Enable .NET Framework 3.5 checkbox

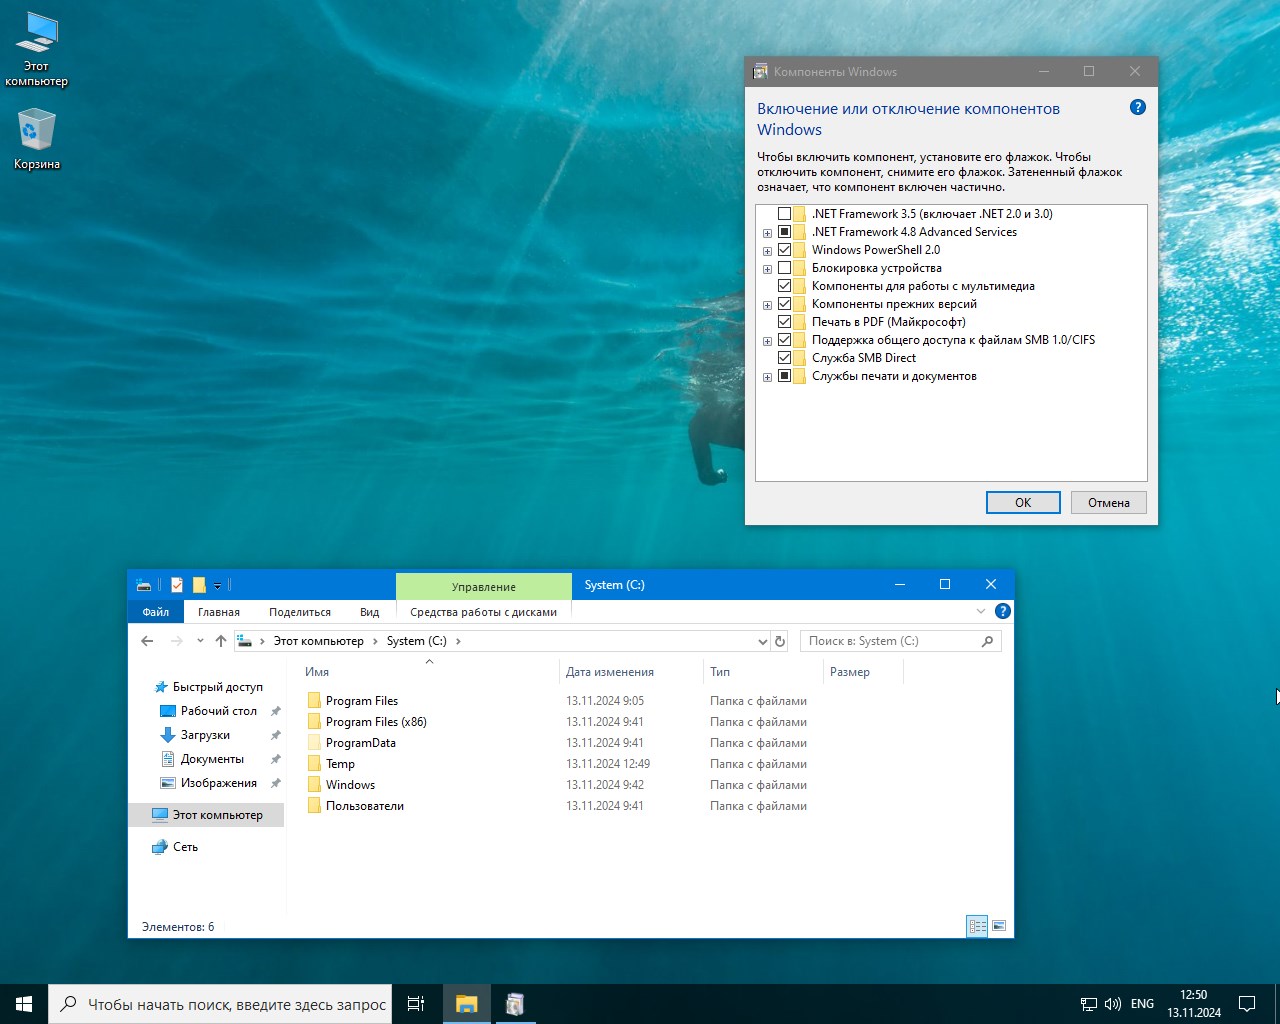click(784, 214)
